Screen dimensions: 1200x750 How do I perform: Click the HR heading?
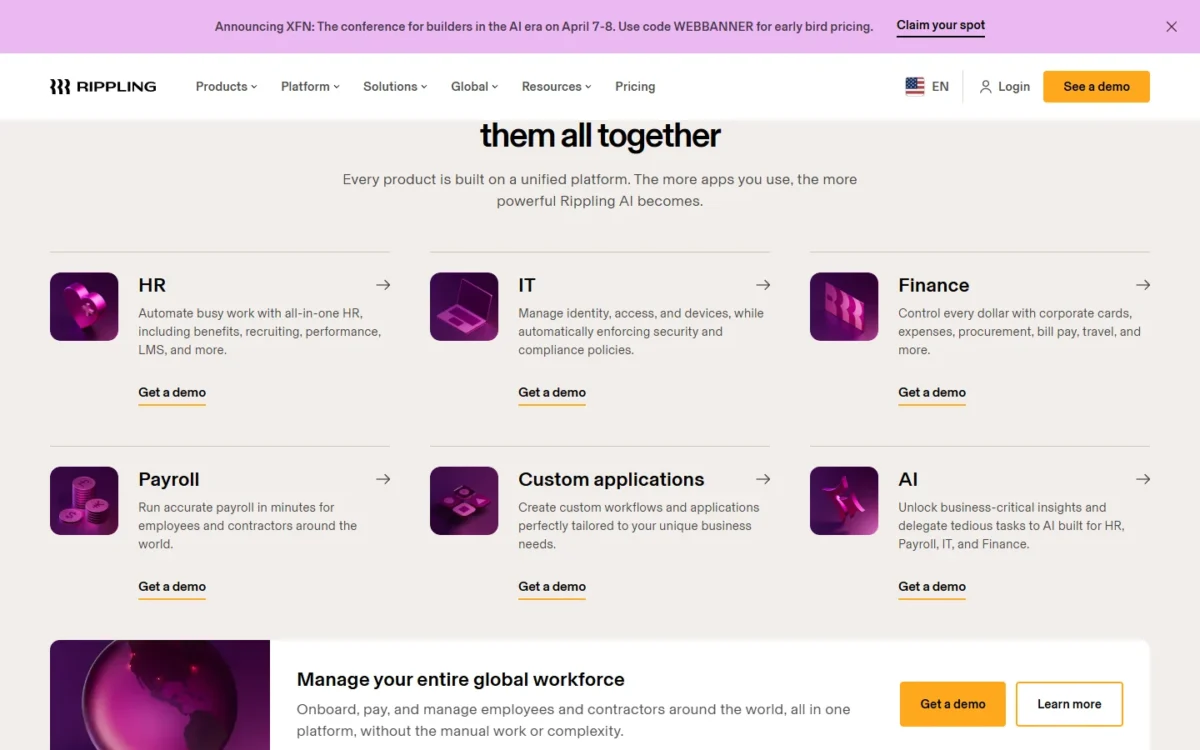click(152, 285)
